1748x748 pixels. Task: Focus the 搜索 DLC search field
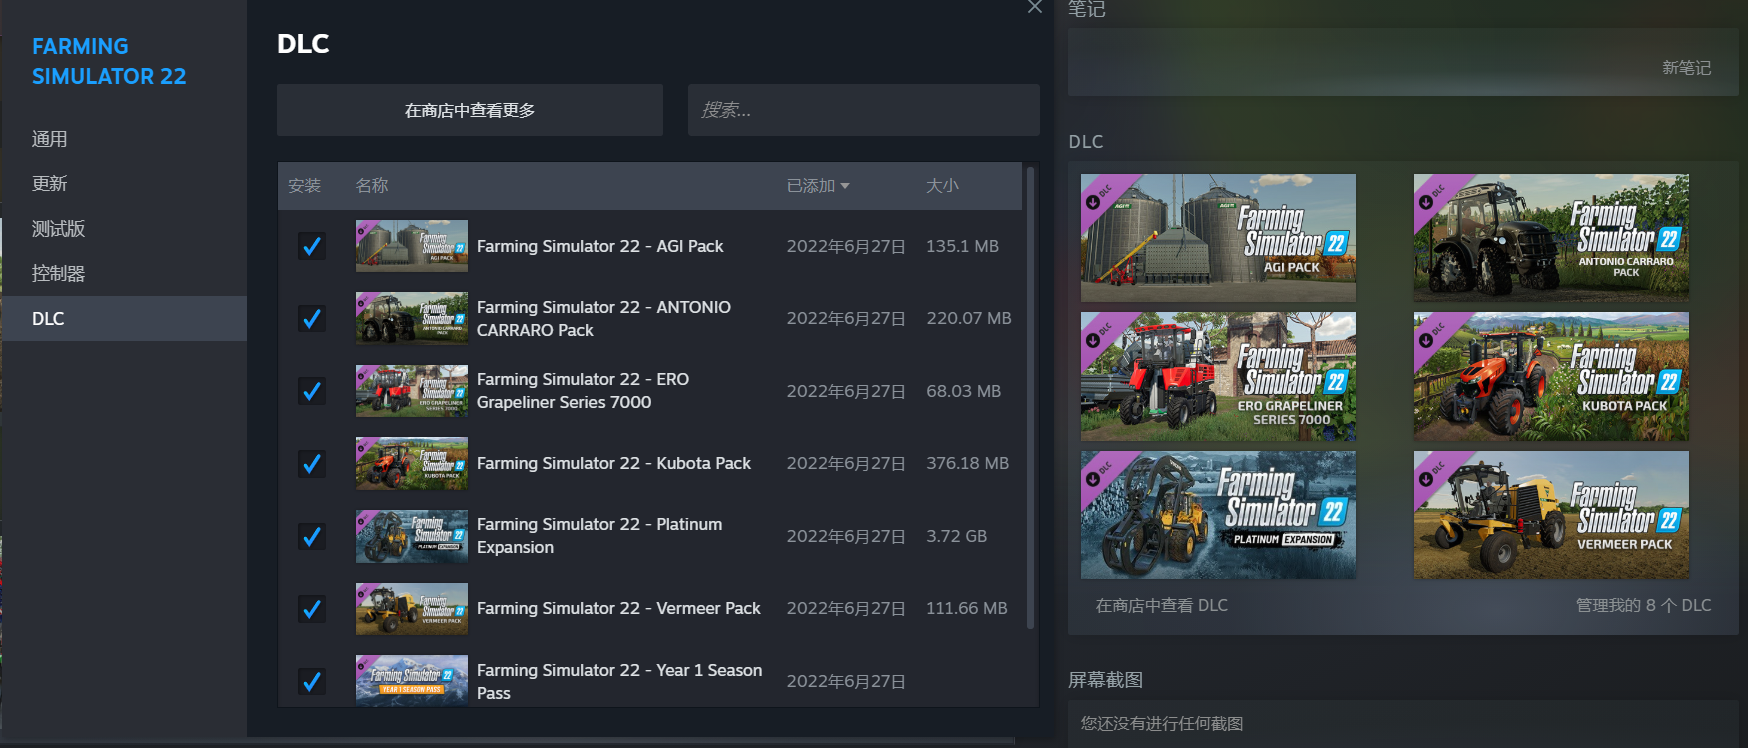(x=864, y=110)
